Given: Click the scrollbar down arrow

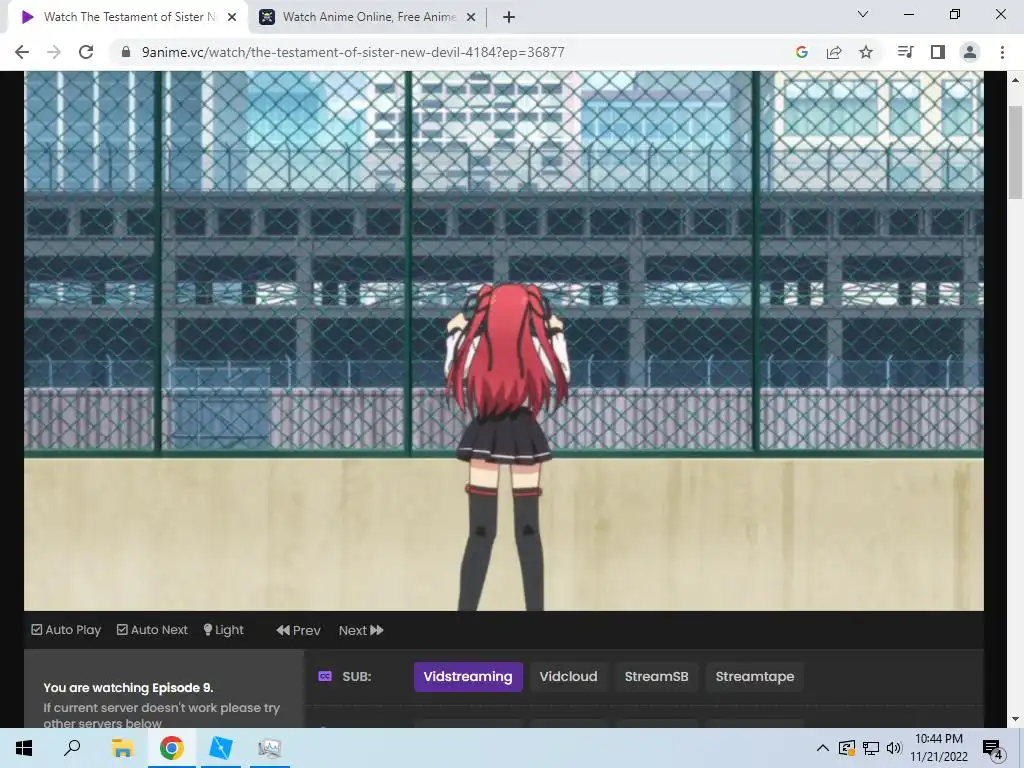Looking at the screenshot, I should pos(1016,719).
